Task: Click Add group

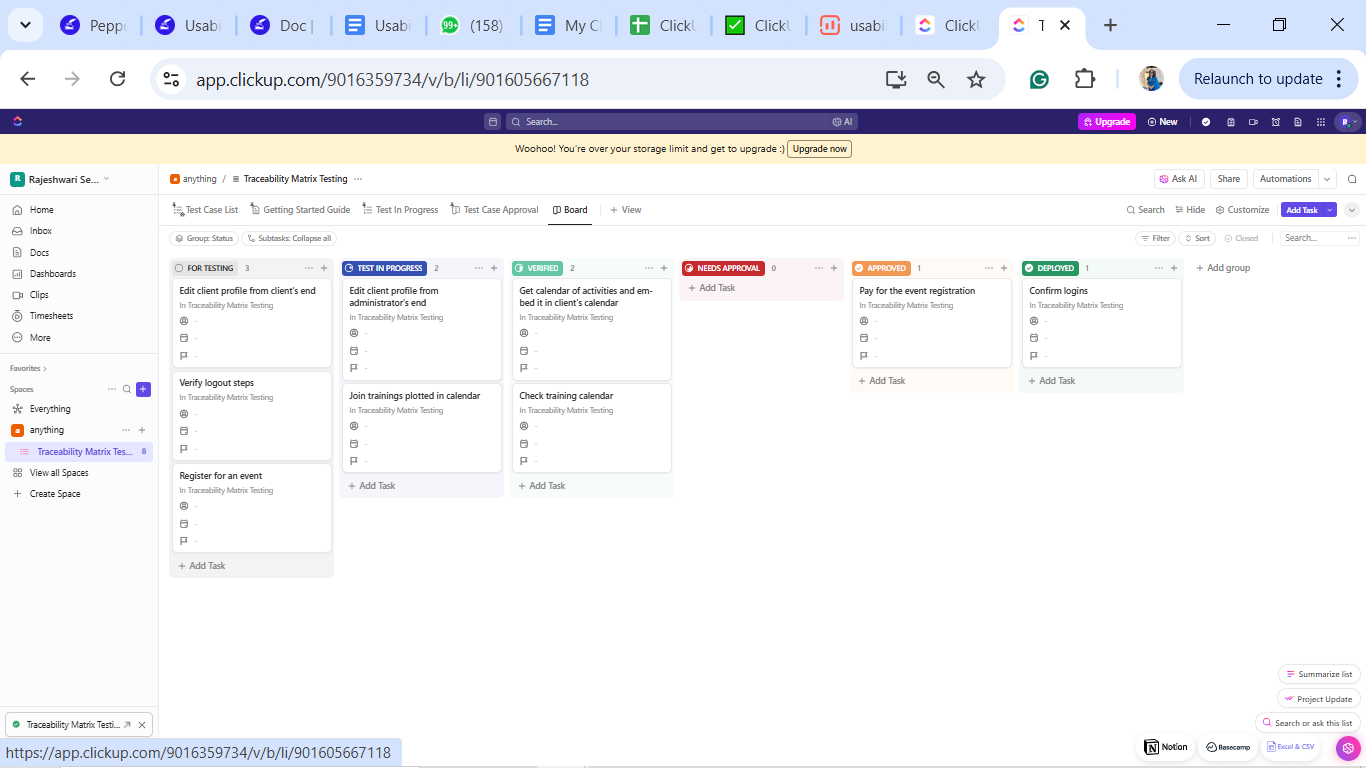Action: (x=1223, y=268)
